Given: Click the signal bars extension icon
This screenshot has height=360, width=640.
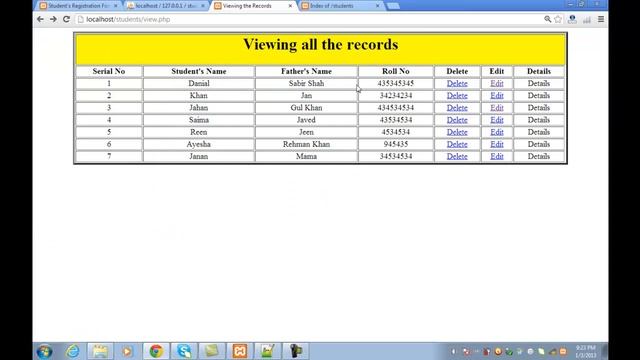Looking at the screenshot, I should pyautogui.click(x=587, y=19).
